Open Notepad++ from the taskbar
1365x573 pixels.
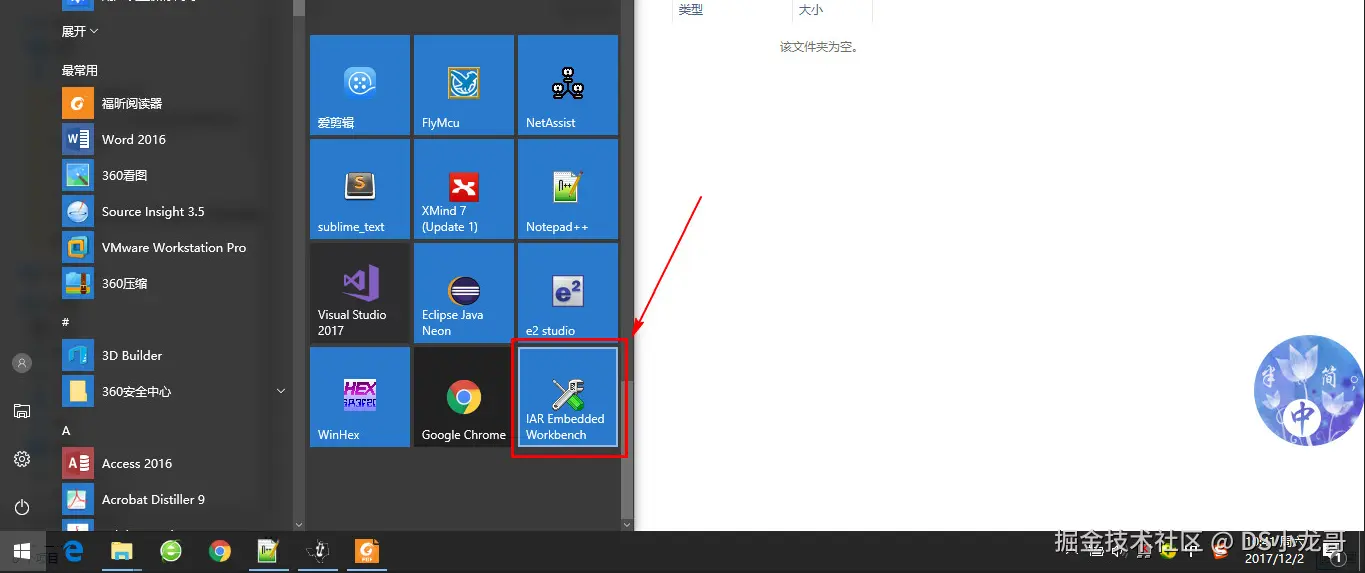coord(269,551)
